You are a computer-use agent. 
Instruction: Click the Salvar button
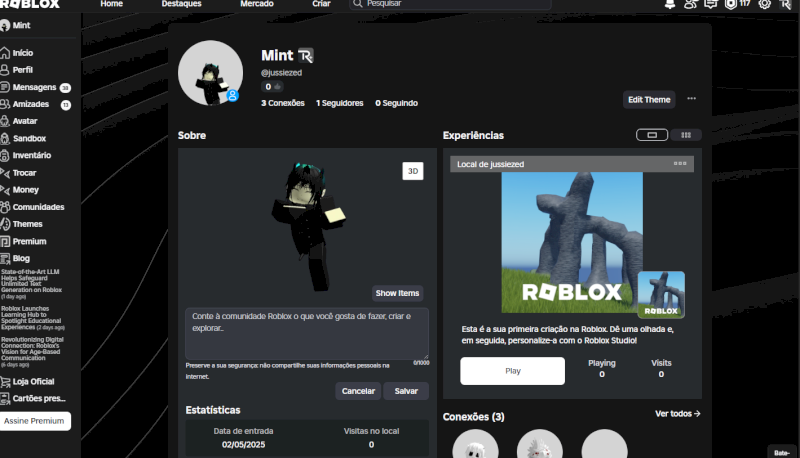(406, 391)
